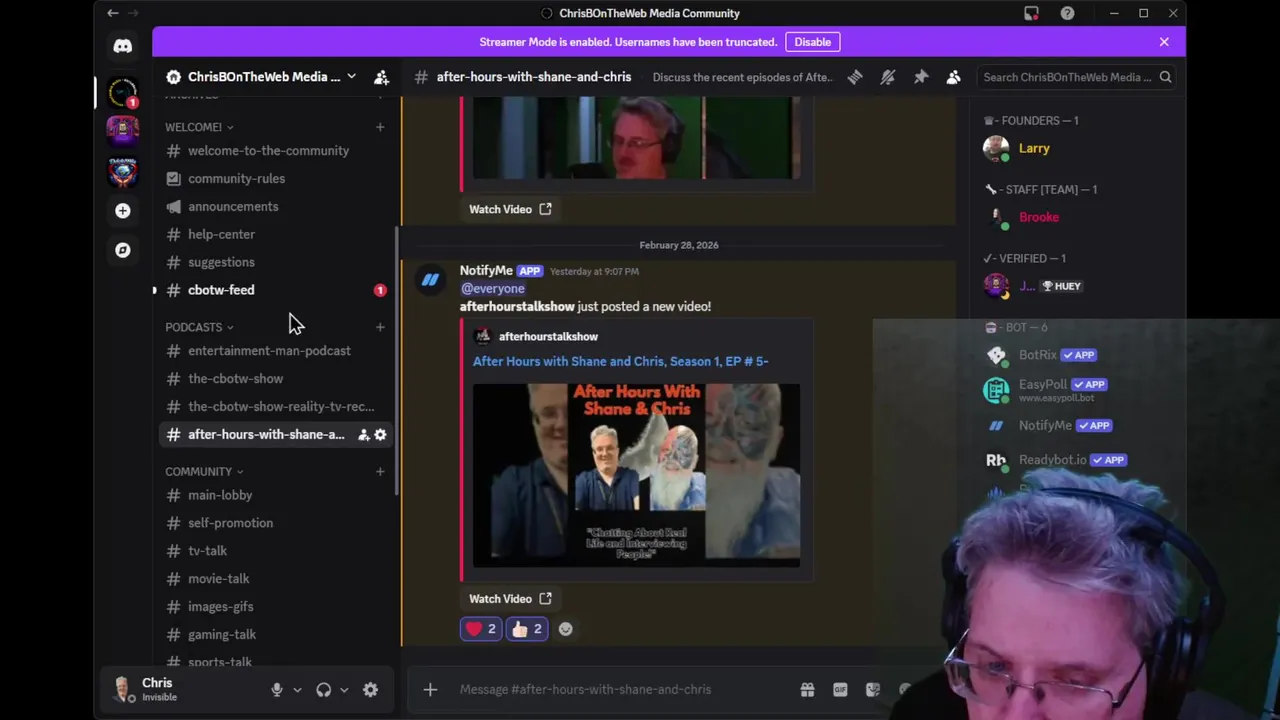Create channel in COMMUNITY category plus
Viewport: 1280px width, 720px height.
point(380,472)
